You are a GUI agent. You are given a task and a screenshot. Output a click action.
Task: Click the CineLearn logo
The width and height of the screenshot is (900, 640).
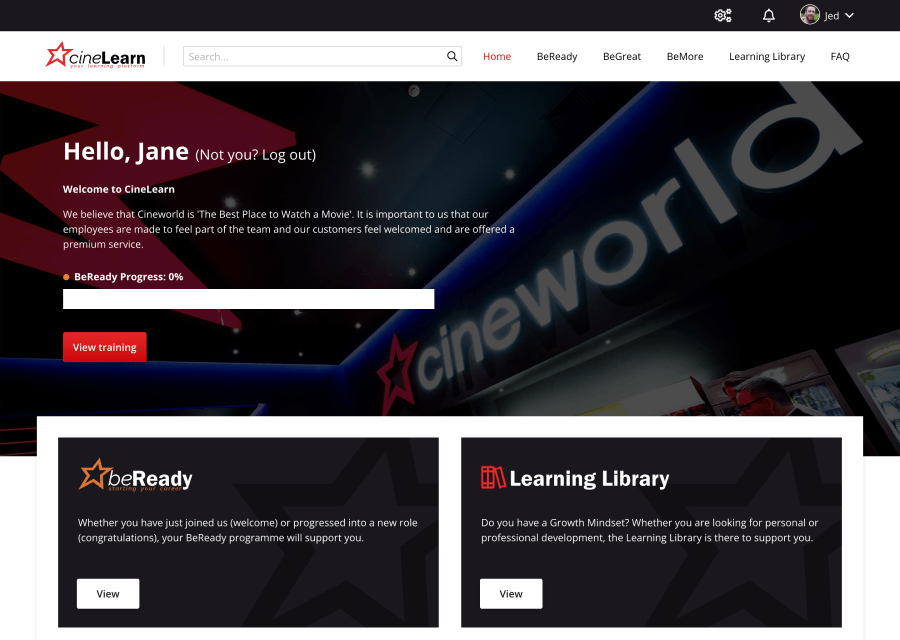[95, 56]
